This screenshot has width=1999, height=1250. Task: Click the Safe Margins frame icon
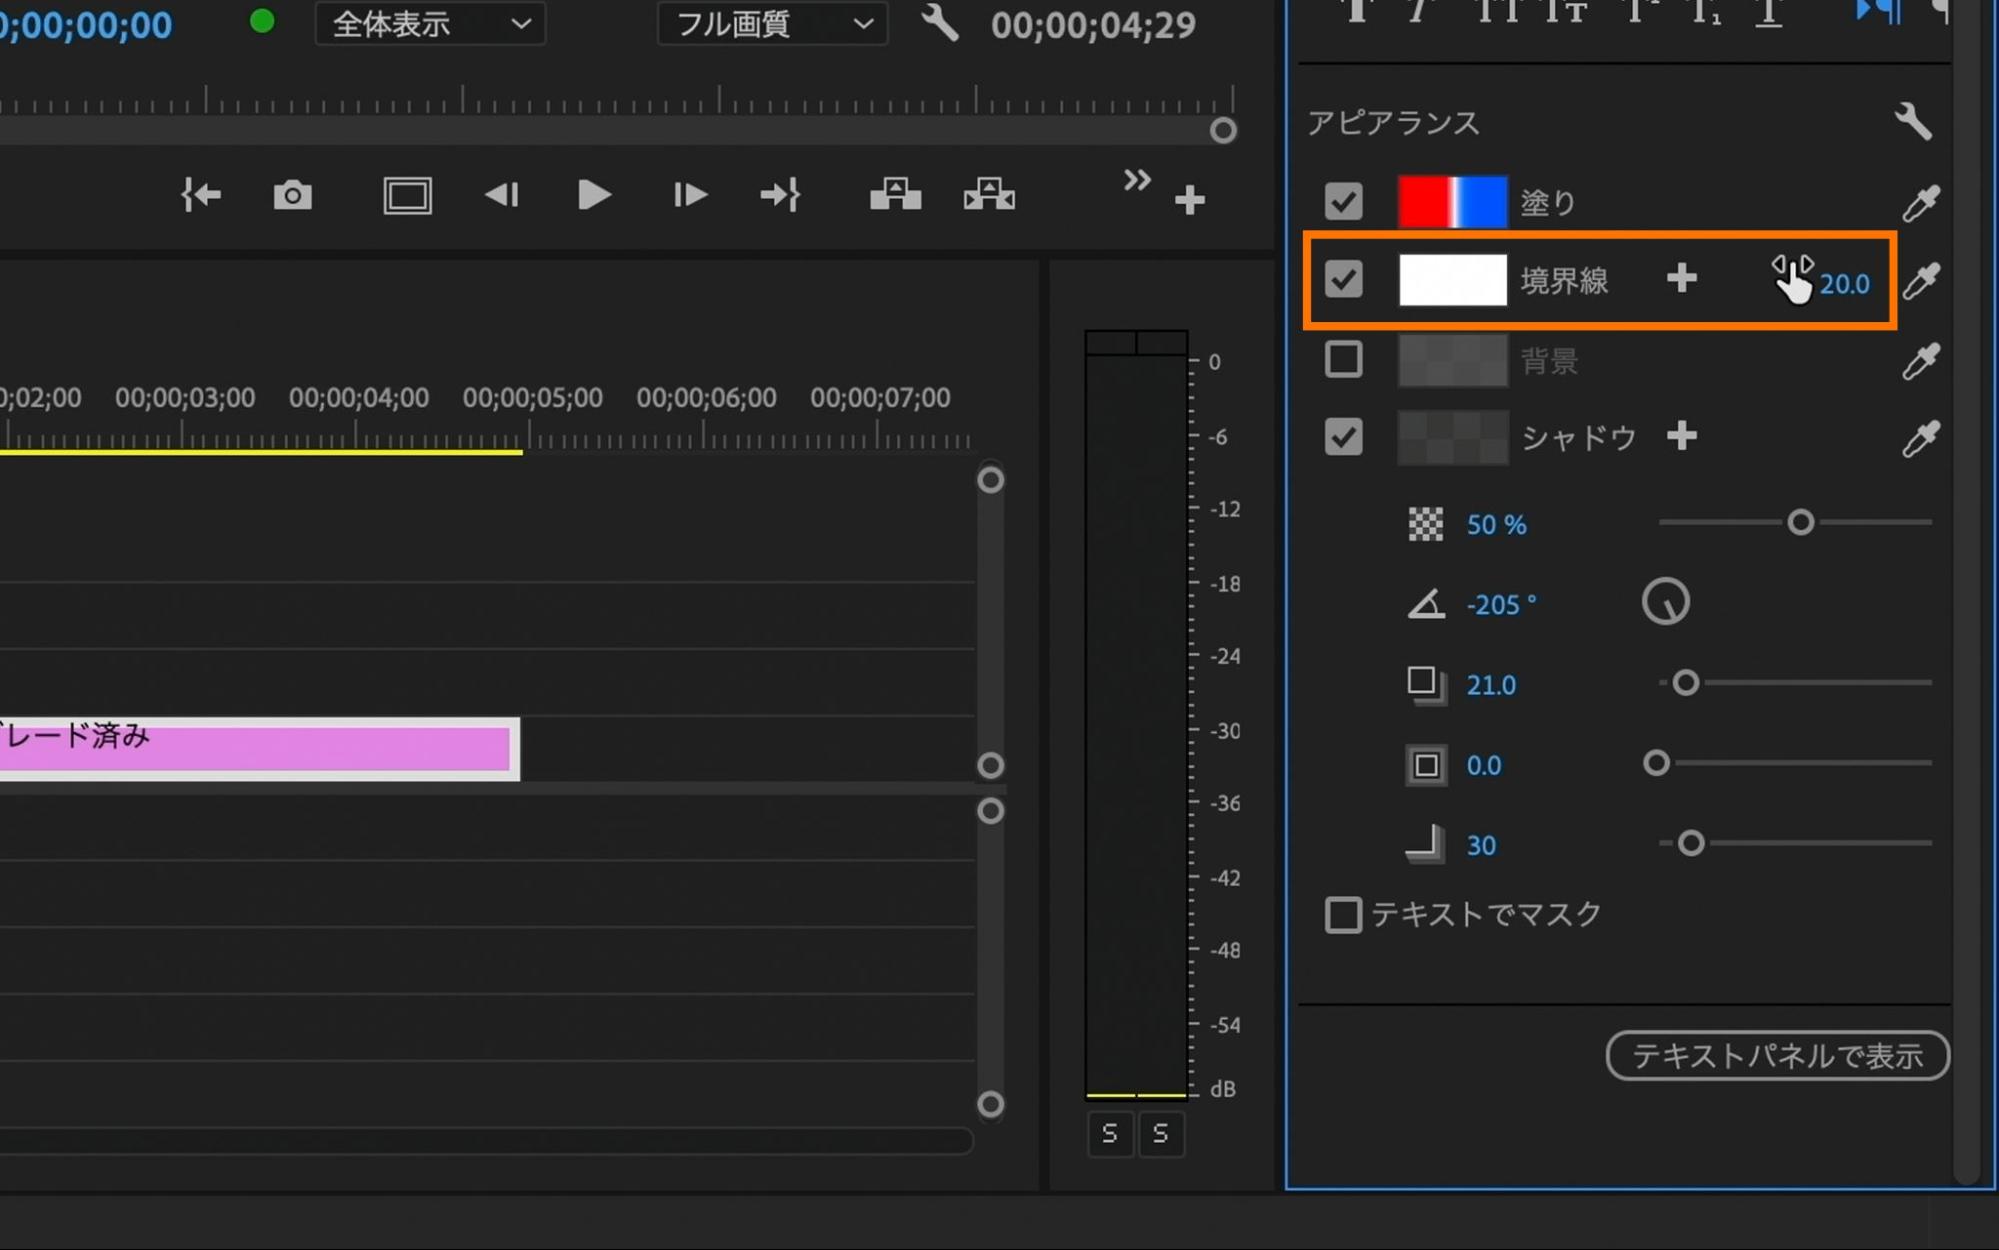(x=407, y=196)
